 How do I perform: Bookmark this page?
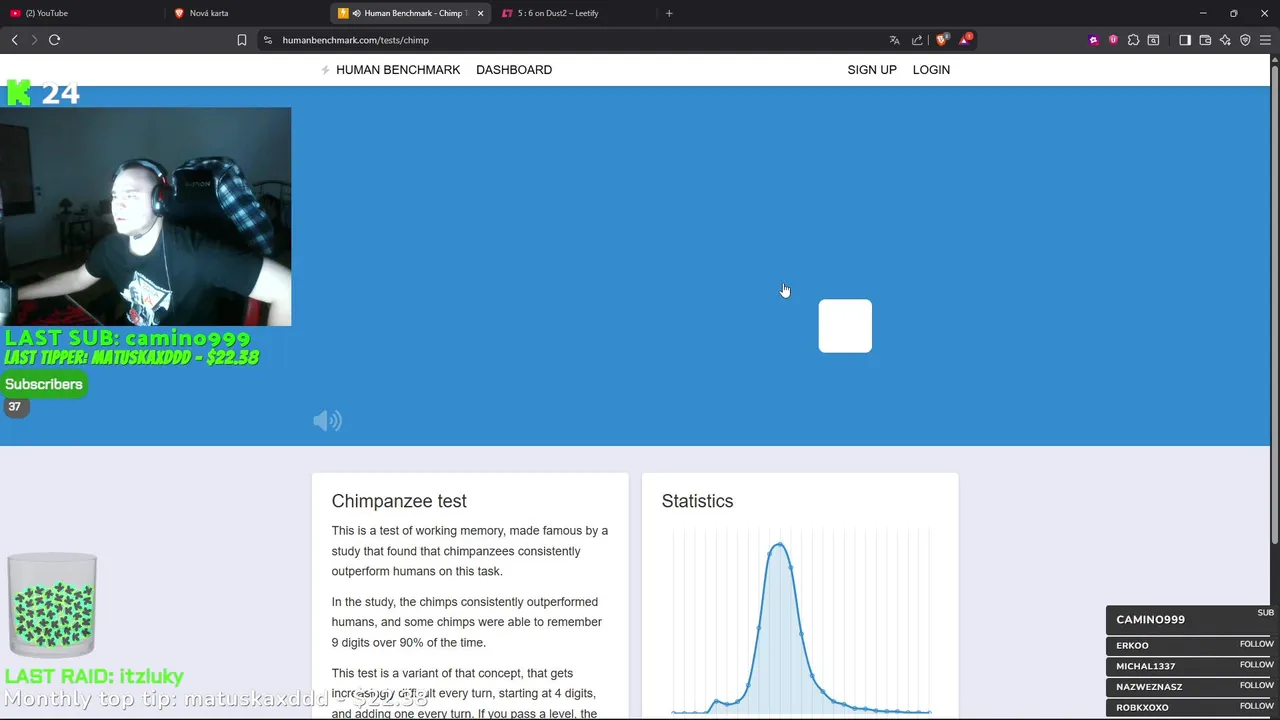(x=241, y=40)
